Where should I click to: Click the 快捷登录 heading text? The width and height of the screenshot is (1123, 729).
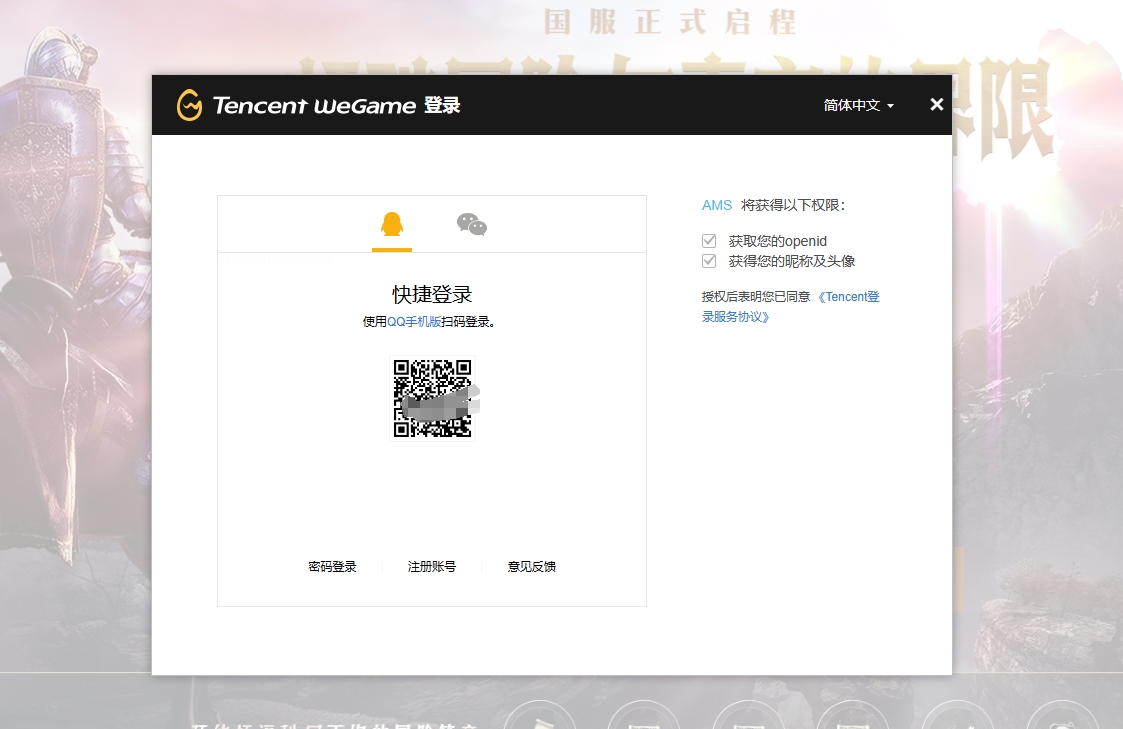coord(432,295)
